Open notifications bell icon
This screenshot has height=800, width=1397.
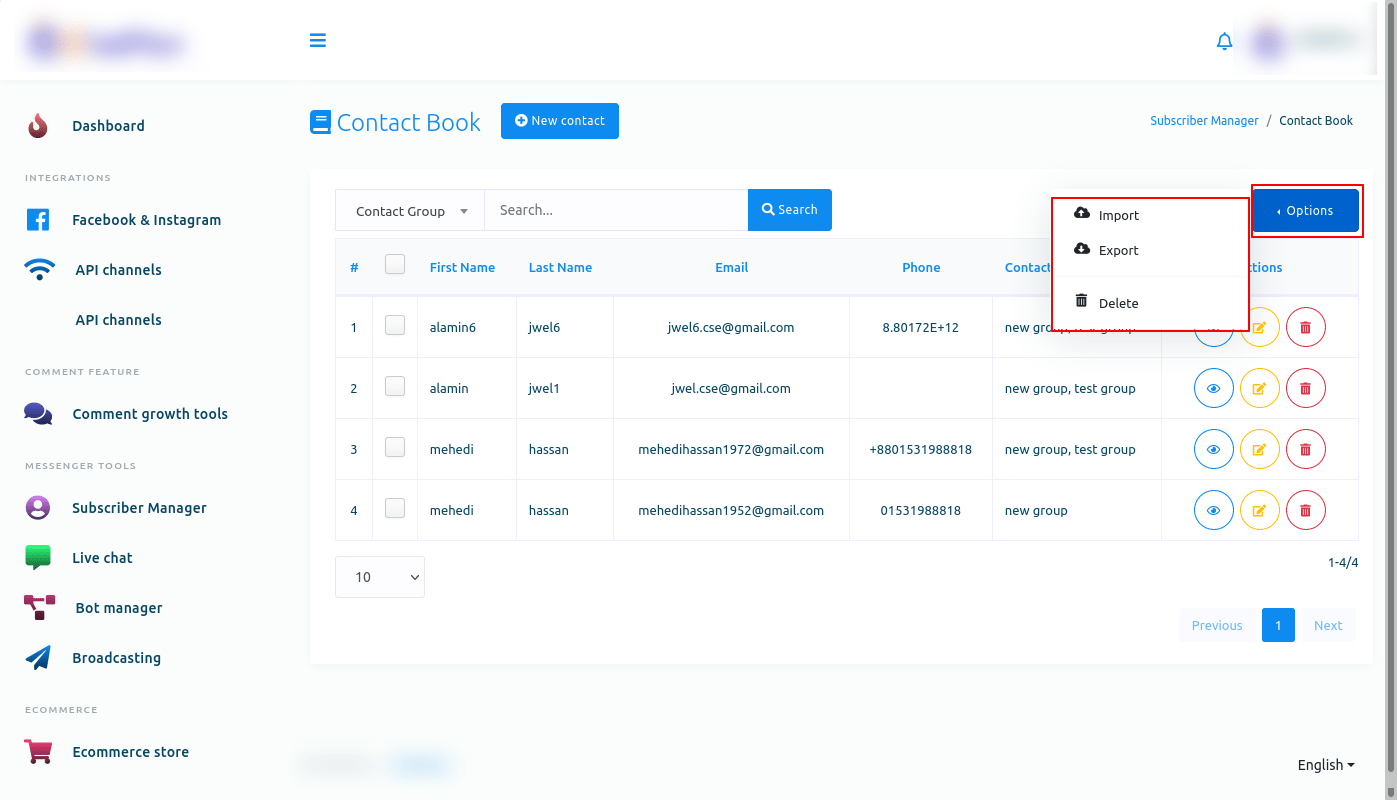[1224, 41]
